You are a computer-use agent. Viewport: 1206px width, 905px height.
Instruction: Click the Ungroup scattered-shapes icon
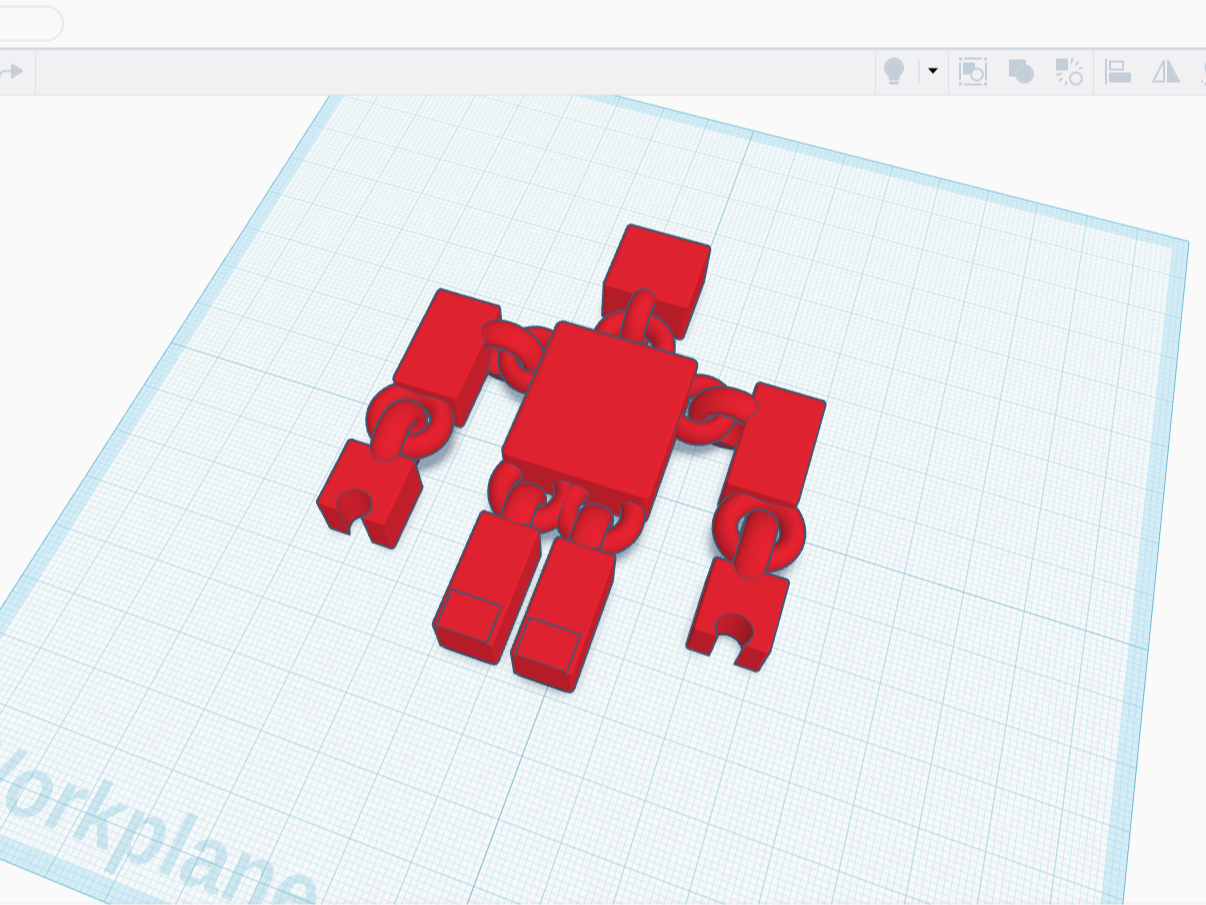[x=1069, y=72]
